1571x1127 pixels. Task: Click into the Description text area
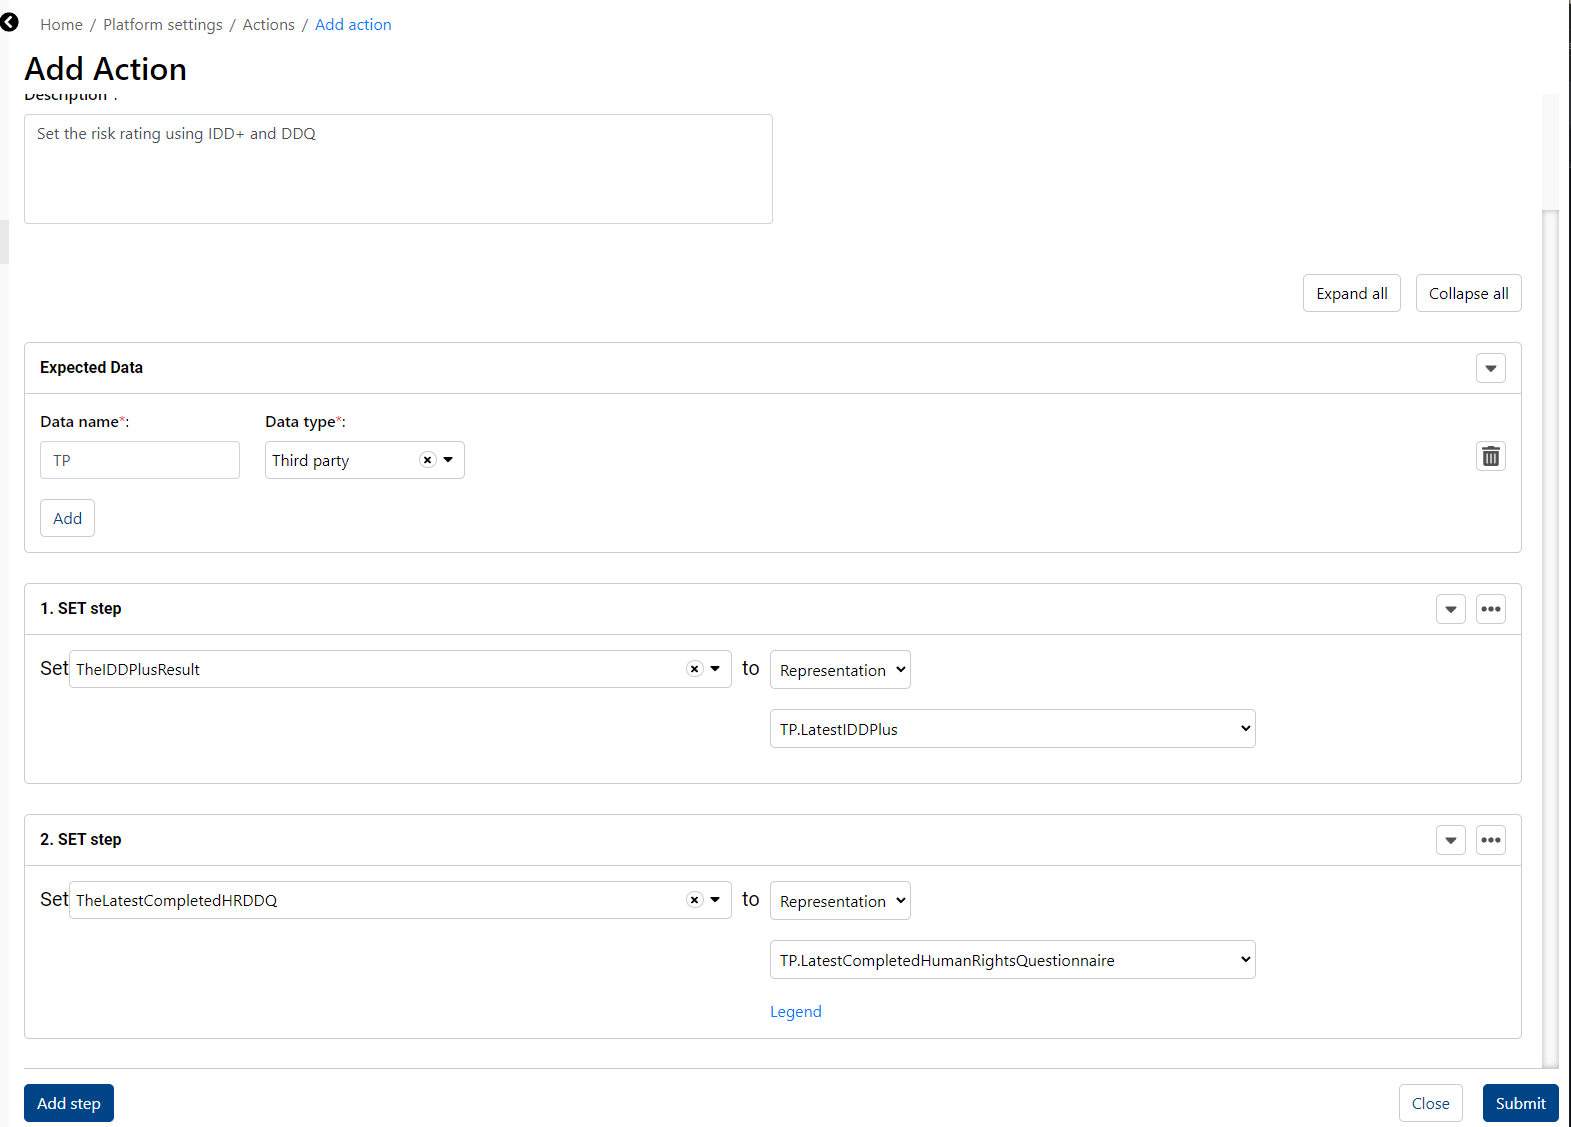click(x=398, y=169)
